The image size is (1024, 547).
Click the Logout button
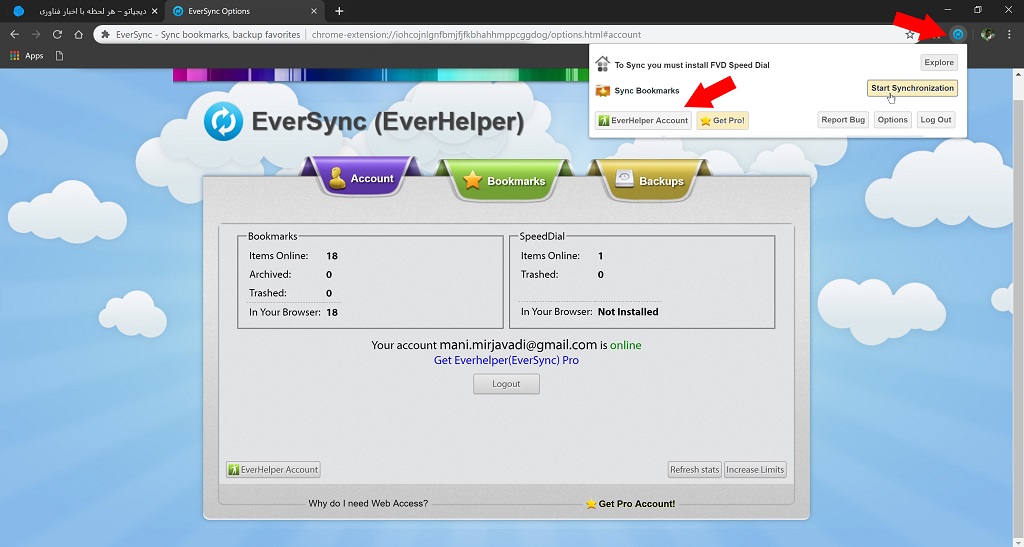506,384
